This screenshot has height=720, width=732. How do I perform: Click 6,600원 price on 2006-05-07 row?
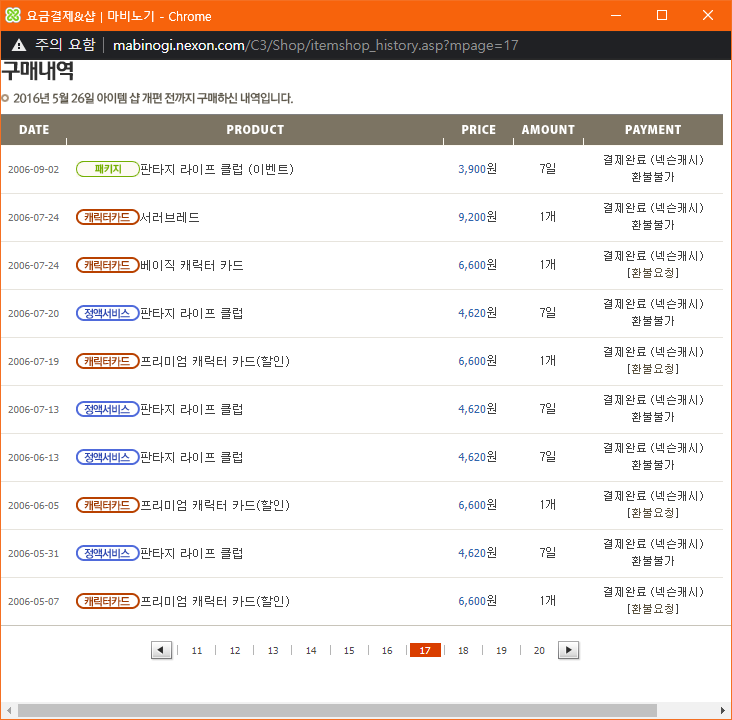pyautogui.click(x=477, y=600)
